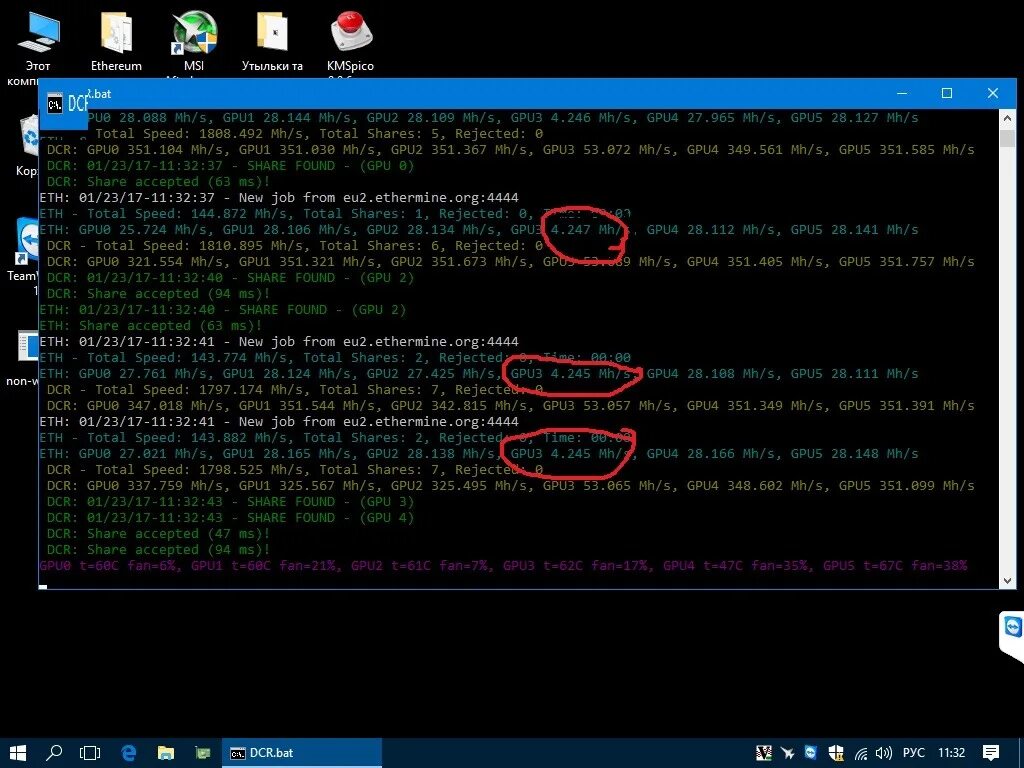
Task: Click the 'ETH: Share accepted (63 ms)!' line
Action: [x=150, y=326]
